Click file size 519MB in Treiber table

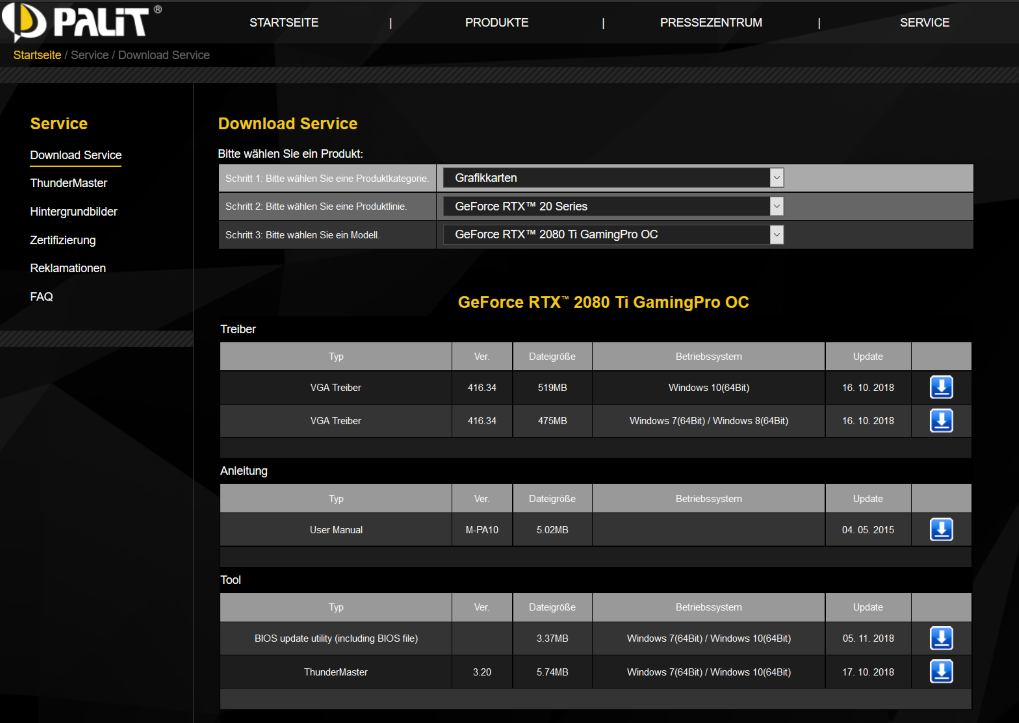coord(552,388)
